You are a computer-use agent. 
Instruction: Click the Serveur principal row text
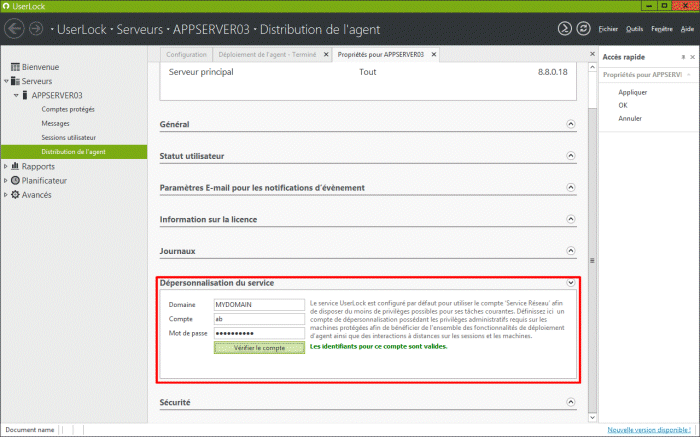pos(201,72)
